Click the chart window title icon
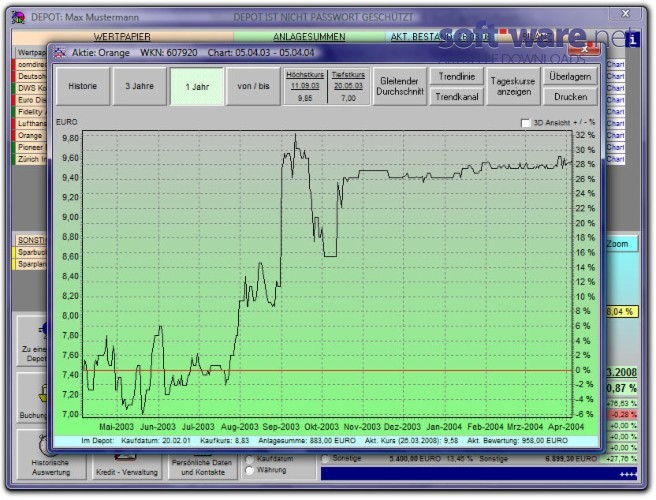The width and height of the screenshot is (656, 500). click(60, 53)
